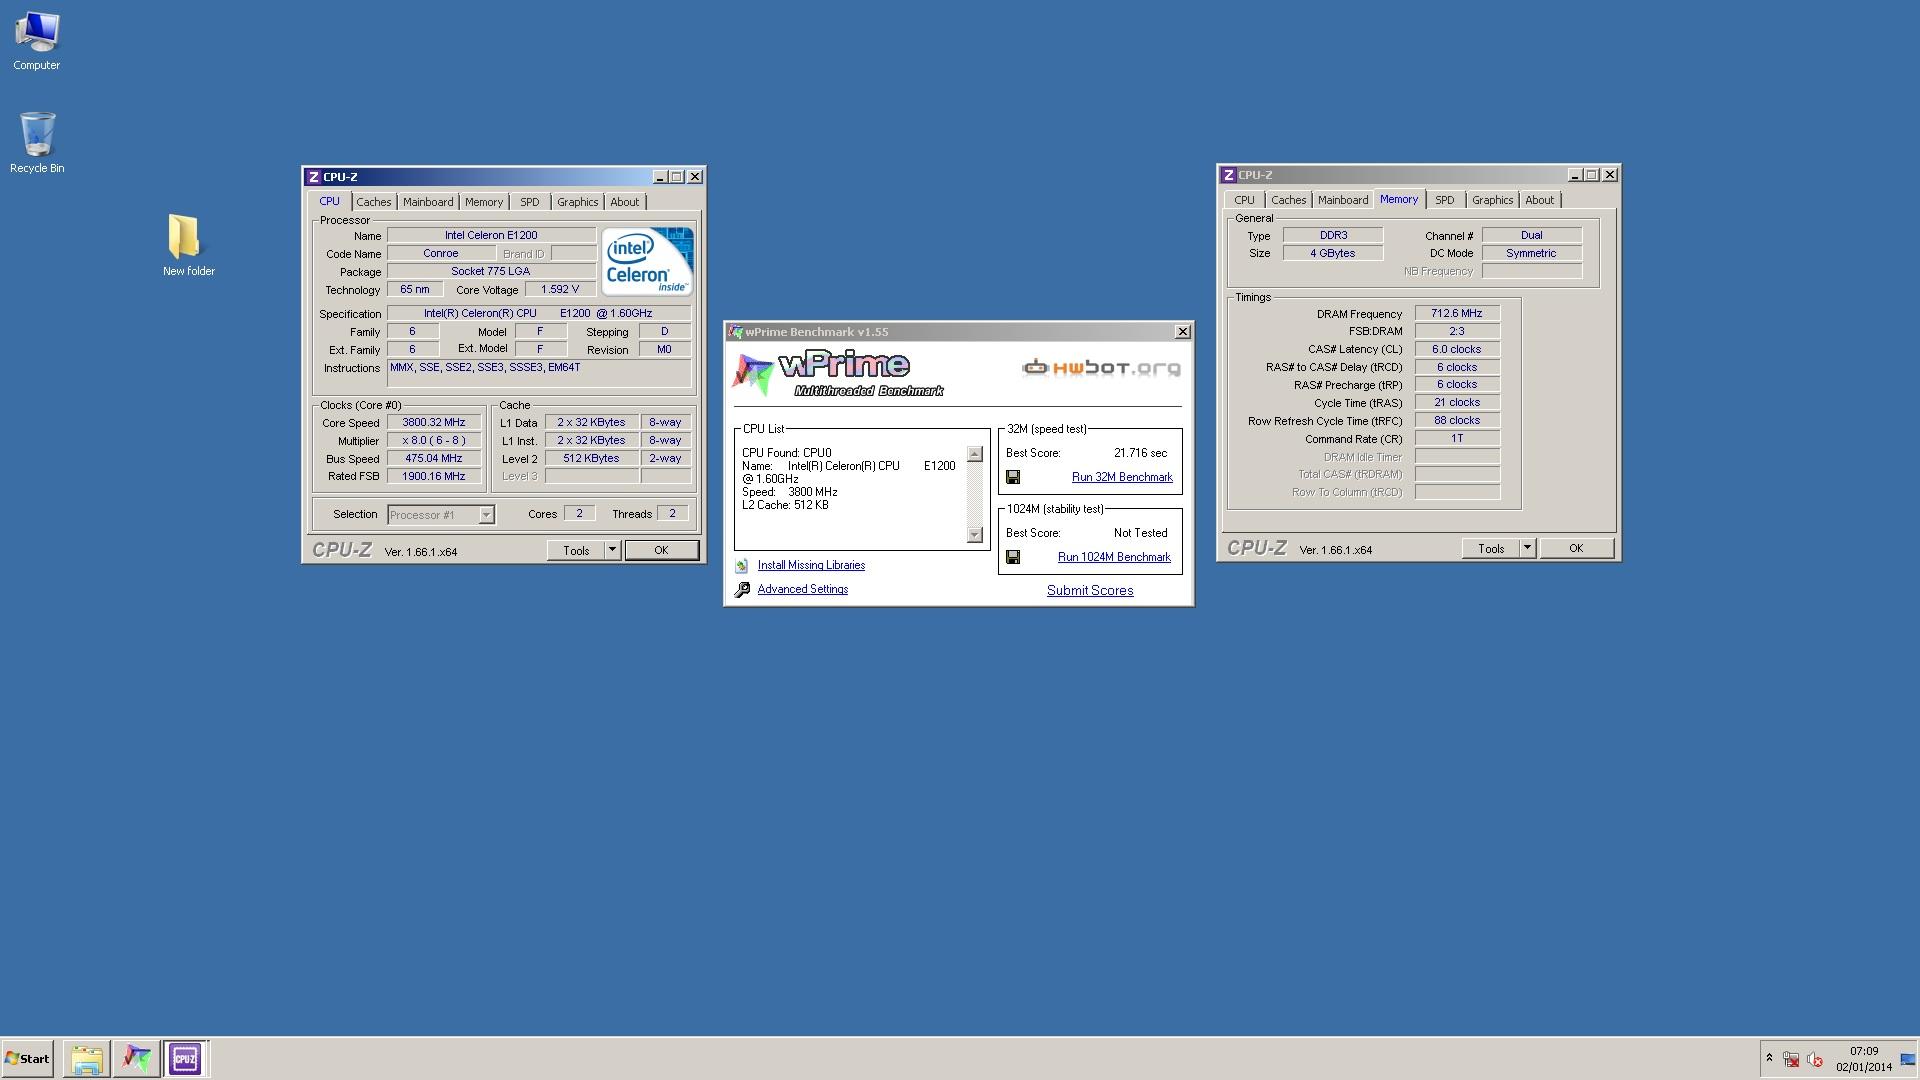1920x1080 pixels.
Task: Click the save icon beside Run 1024M Benchmark
Action: point(1013,558)
